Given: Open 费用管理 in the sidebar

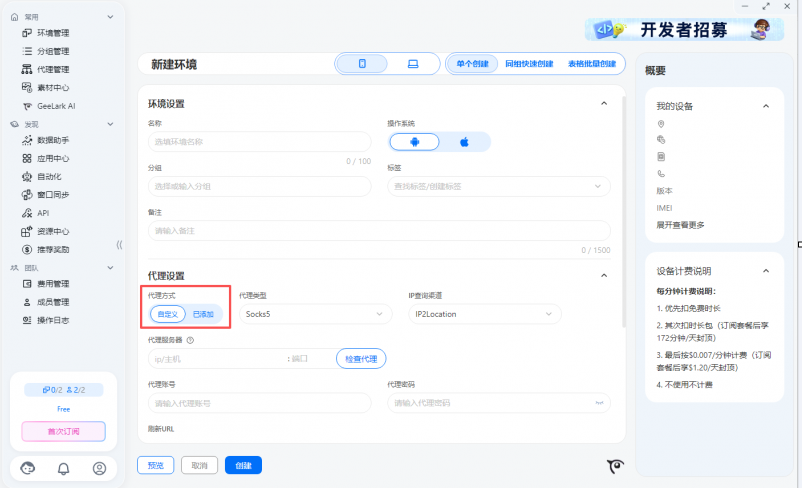Looking at the screenshot, I should pyautogui.click(x=53, y=284).
